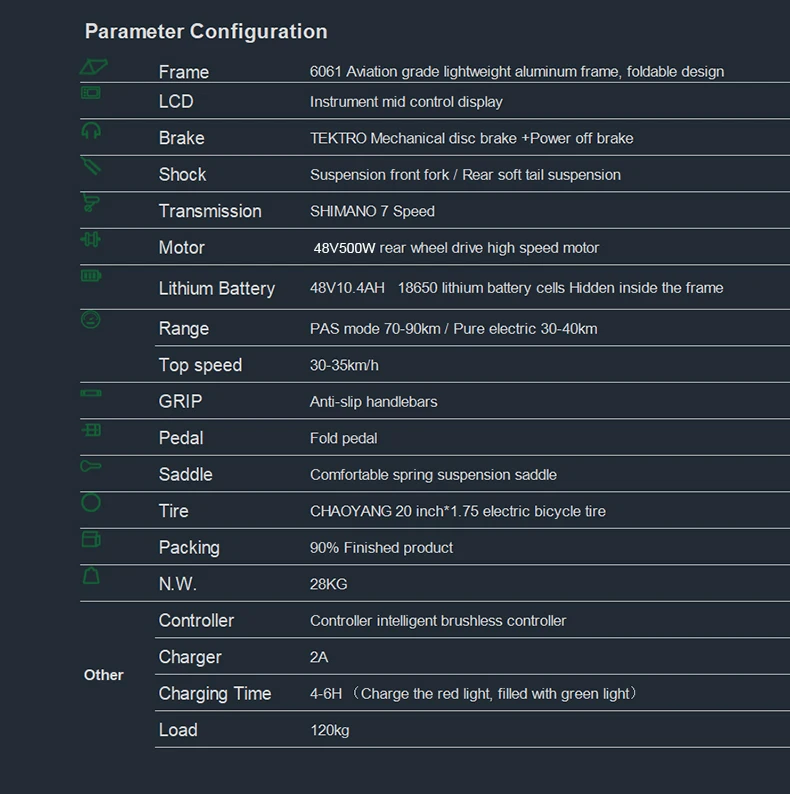Screen dimensions: 790x794
Task: Click the Parameter Configuration heading
Action: (206, 31)
